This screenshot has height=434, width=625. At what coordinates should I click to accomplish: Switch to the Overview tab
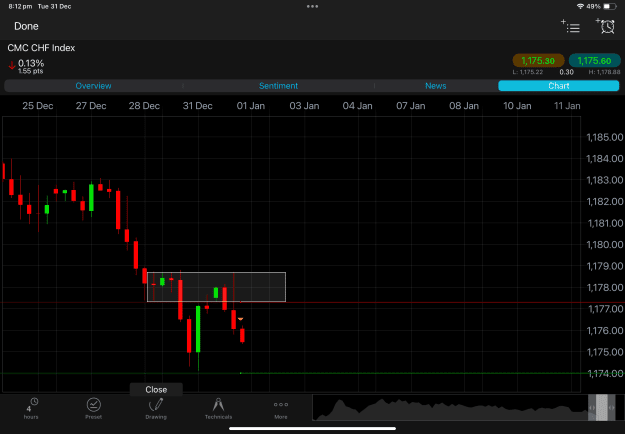[x=93, y=86]
